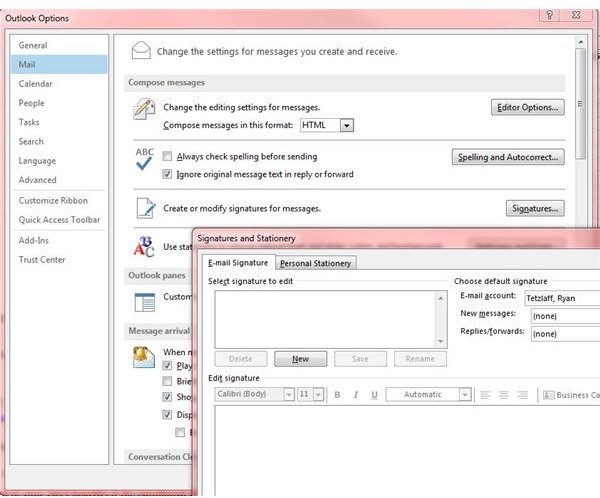
Task: Enable Always check spelling before sending
Action: tap(167, 156)
